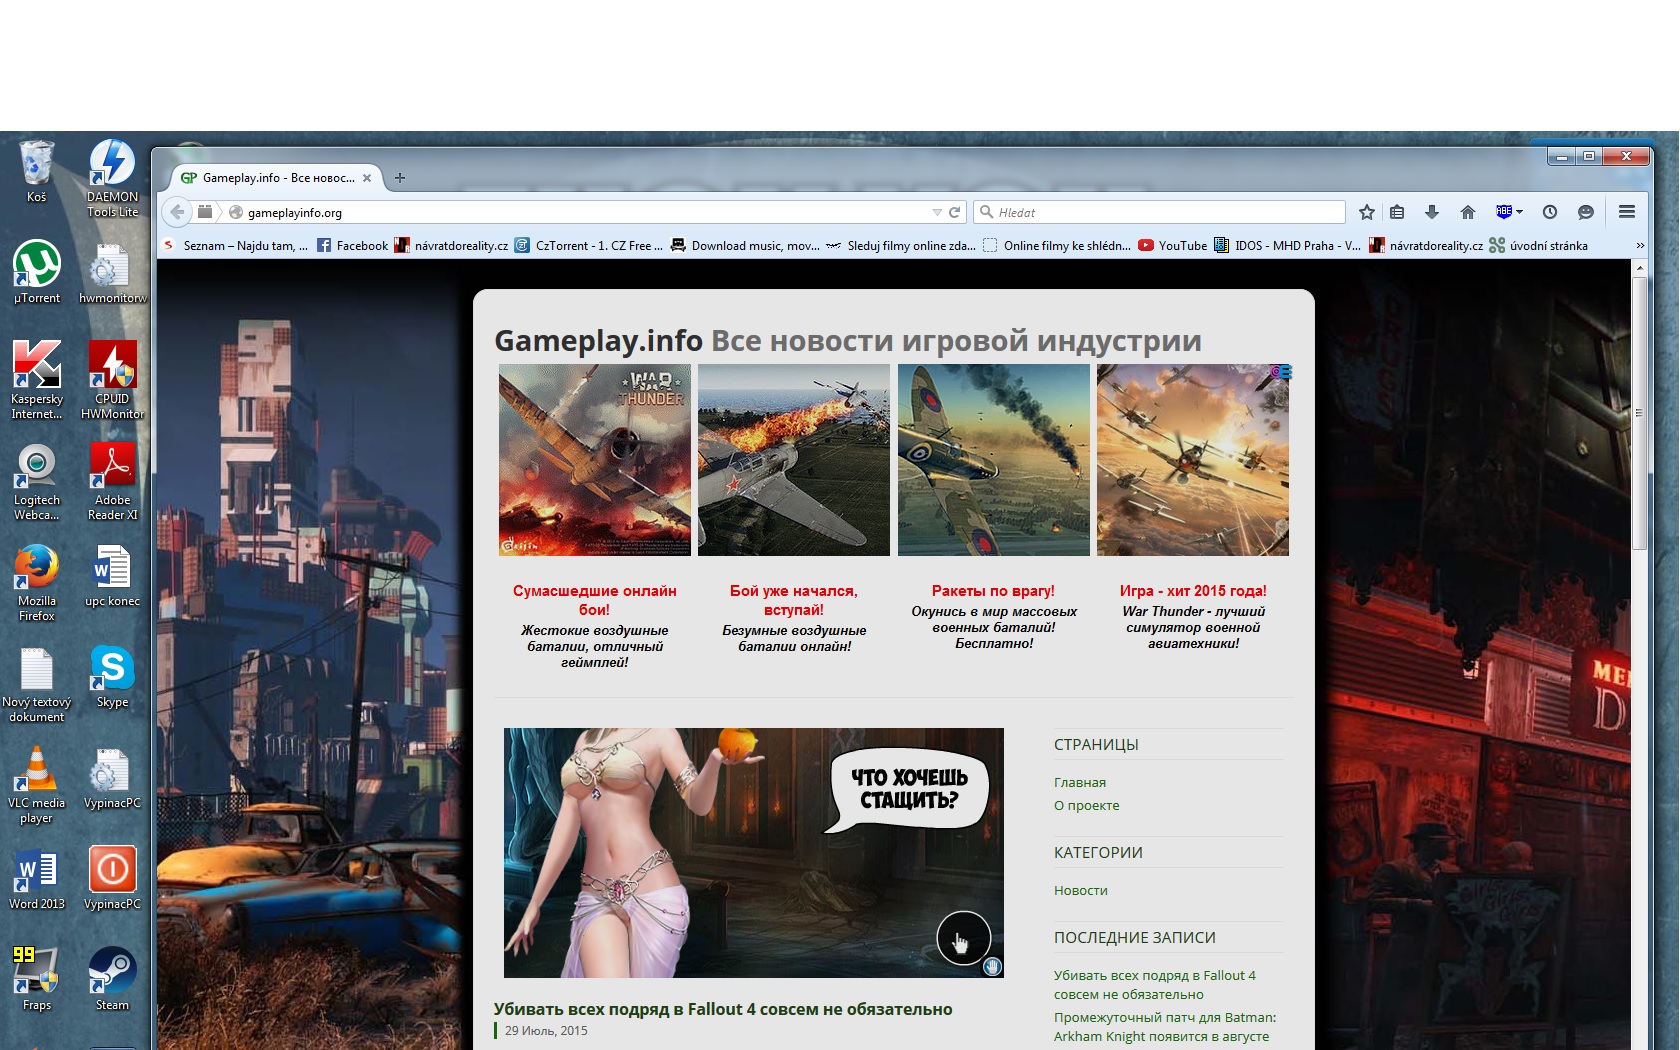Screen dimensions: 1680x1050
Task: Open µTorrent desktop icon
Action: 36,272
